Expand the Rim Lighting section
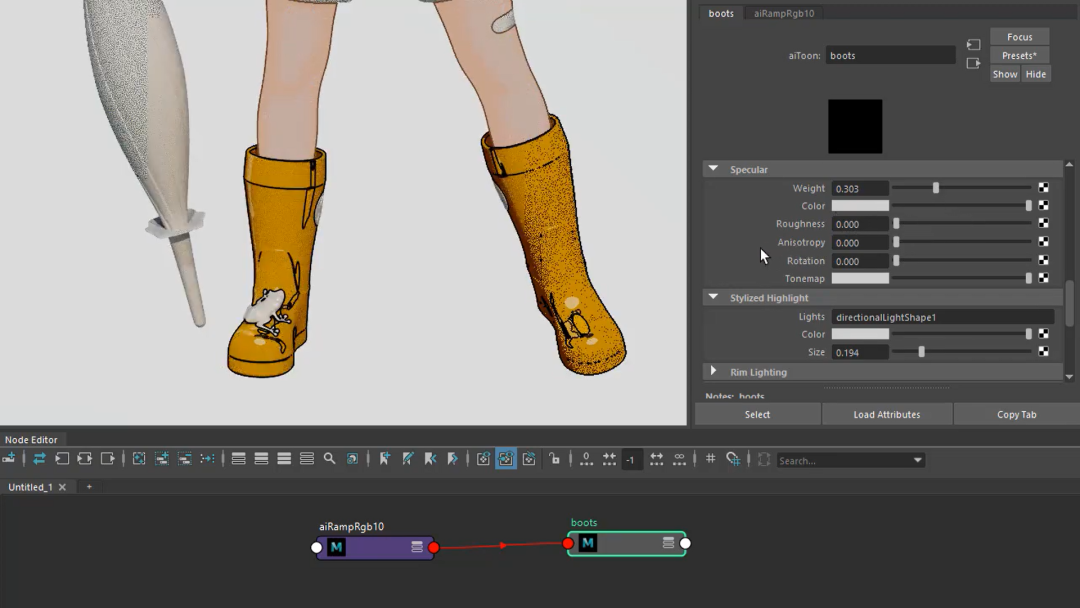This screenshot has width=1080, height=608. [x=713, y=372]
